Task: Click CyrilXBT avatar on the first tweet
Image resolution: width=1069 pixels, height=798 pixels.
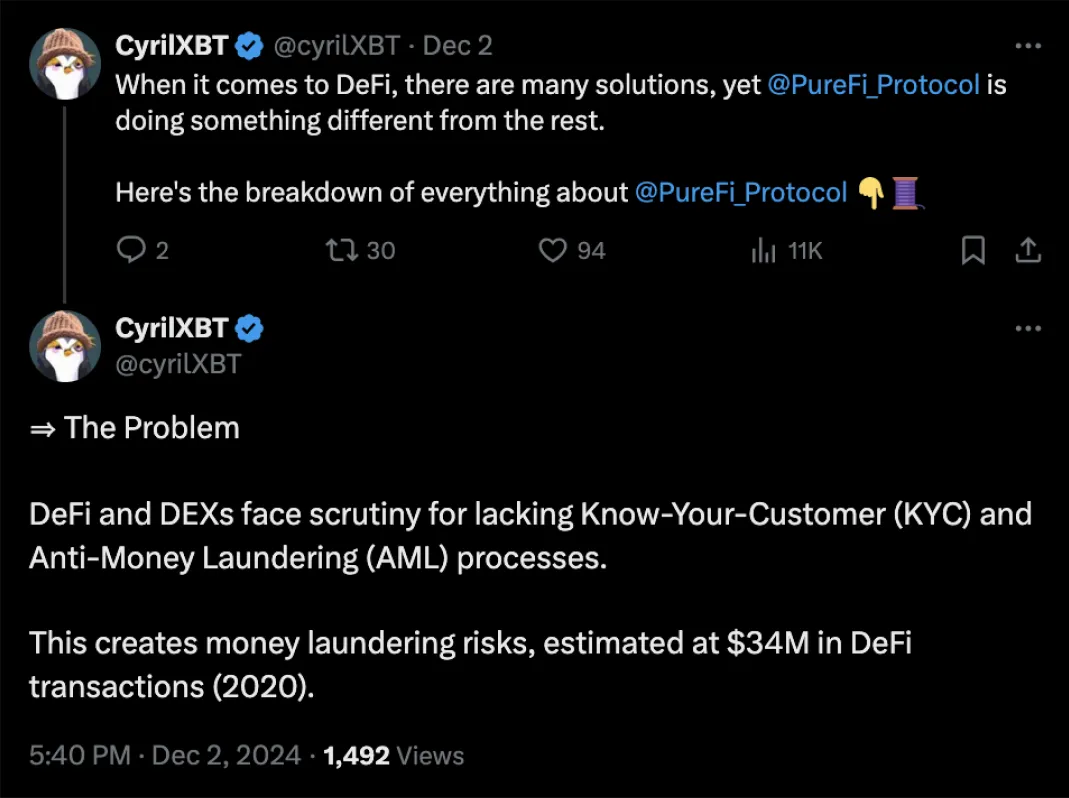Action: (65, 64)
